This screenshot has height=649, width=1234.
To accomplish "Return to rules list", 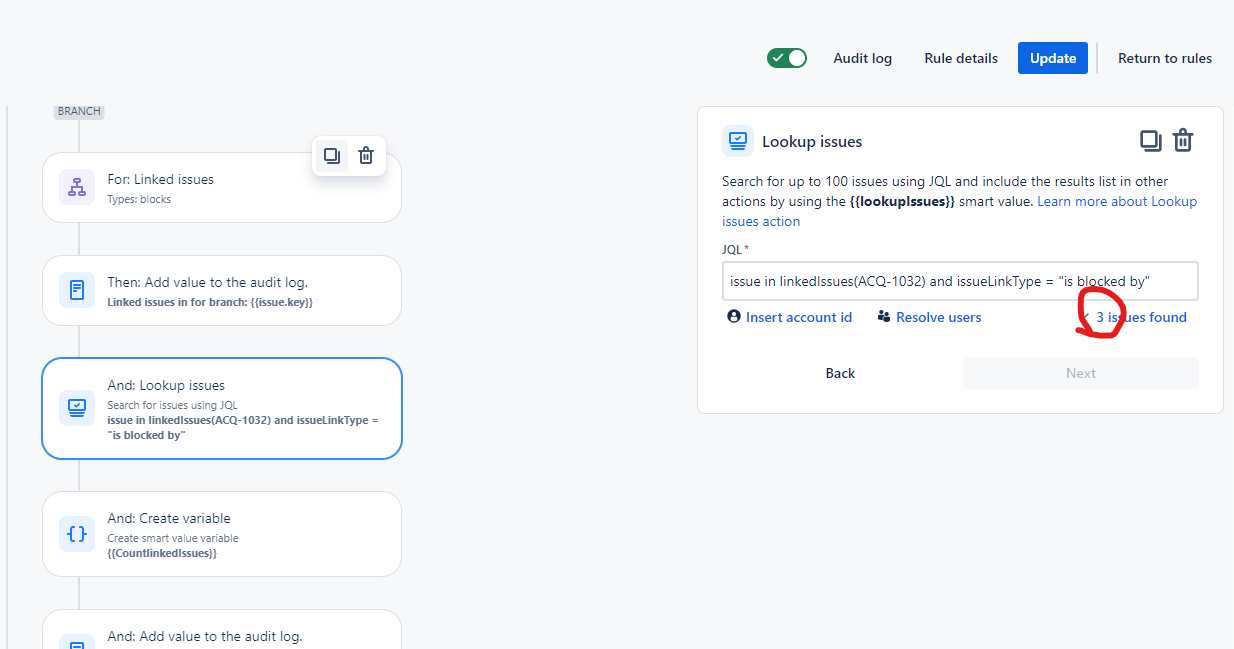I will [1165, 58].
